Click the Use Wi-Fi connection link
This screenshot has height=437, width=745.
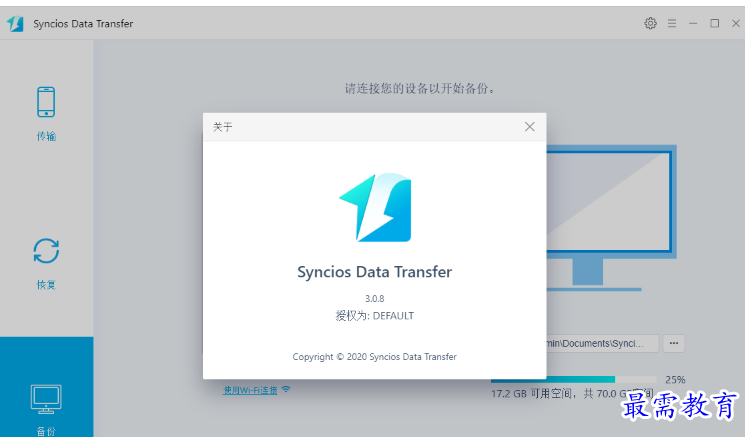250,390
